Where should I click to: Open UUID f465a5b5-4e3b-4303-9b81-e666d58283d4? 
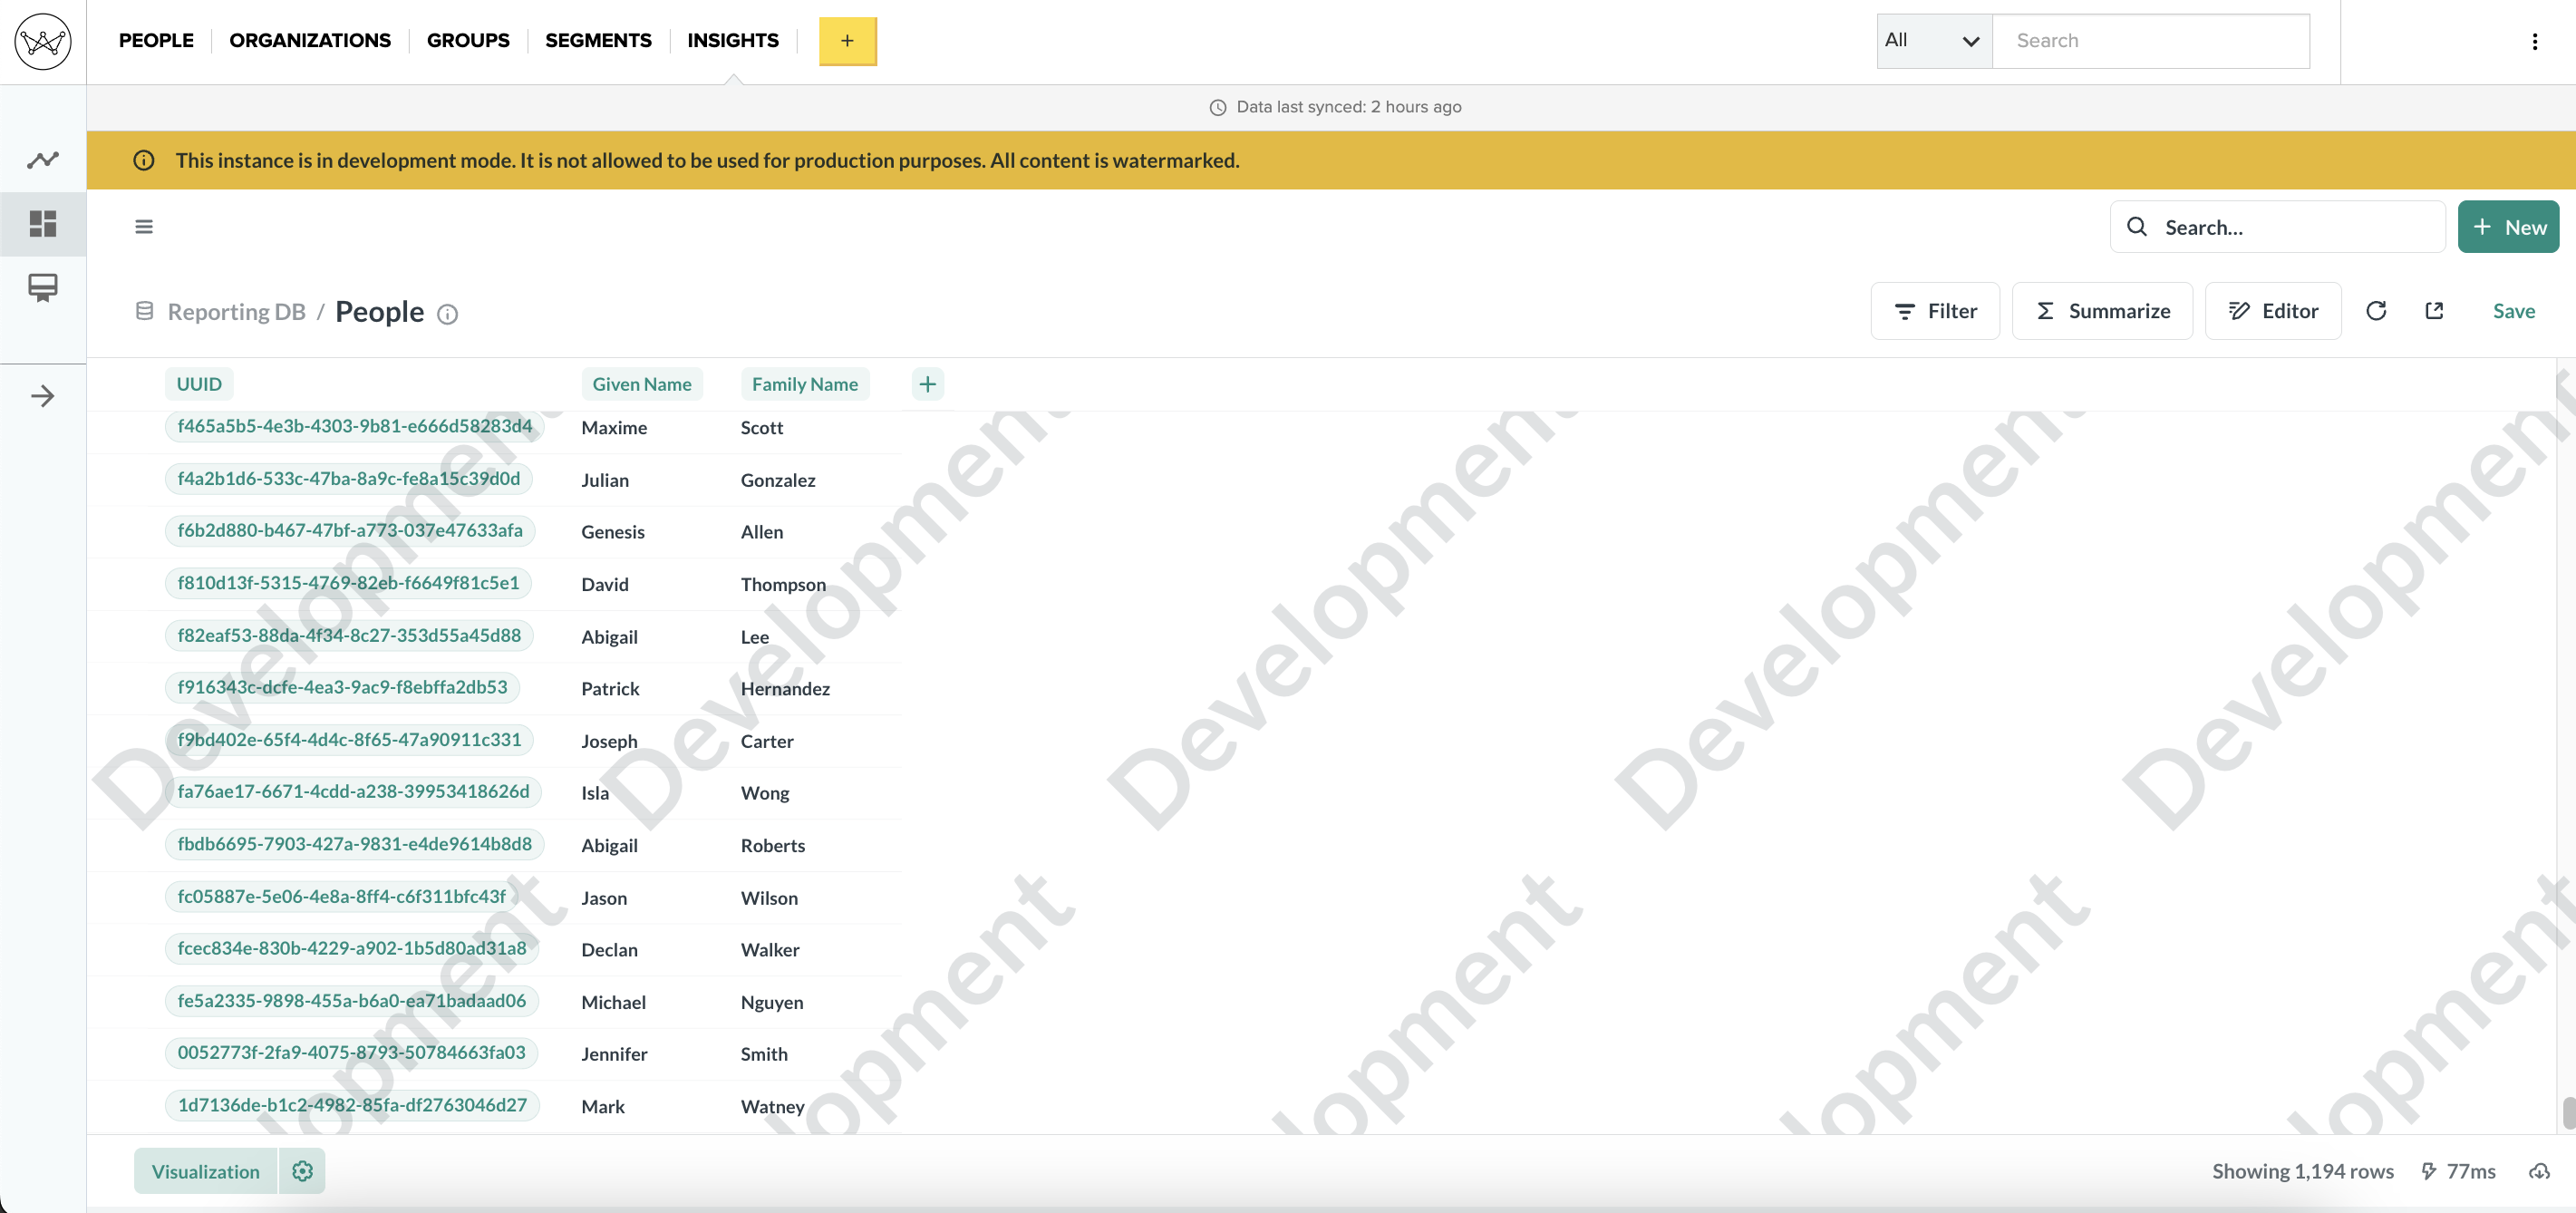[x=355, y=426]
